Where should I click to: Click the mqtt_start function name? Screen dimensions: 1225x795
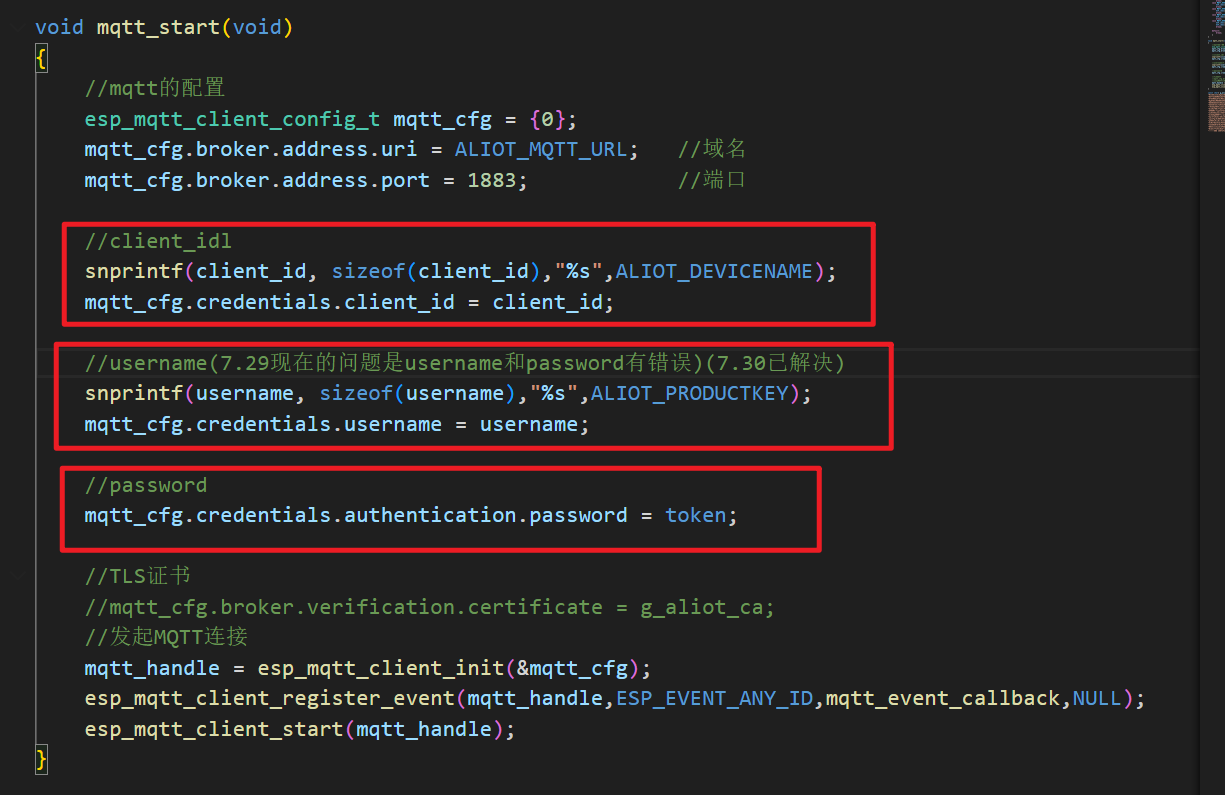[155, 27]
